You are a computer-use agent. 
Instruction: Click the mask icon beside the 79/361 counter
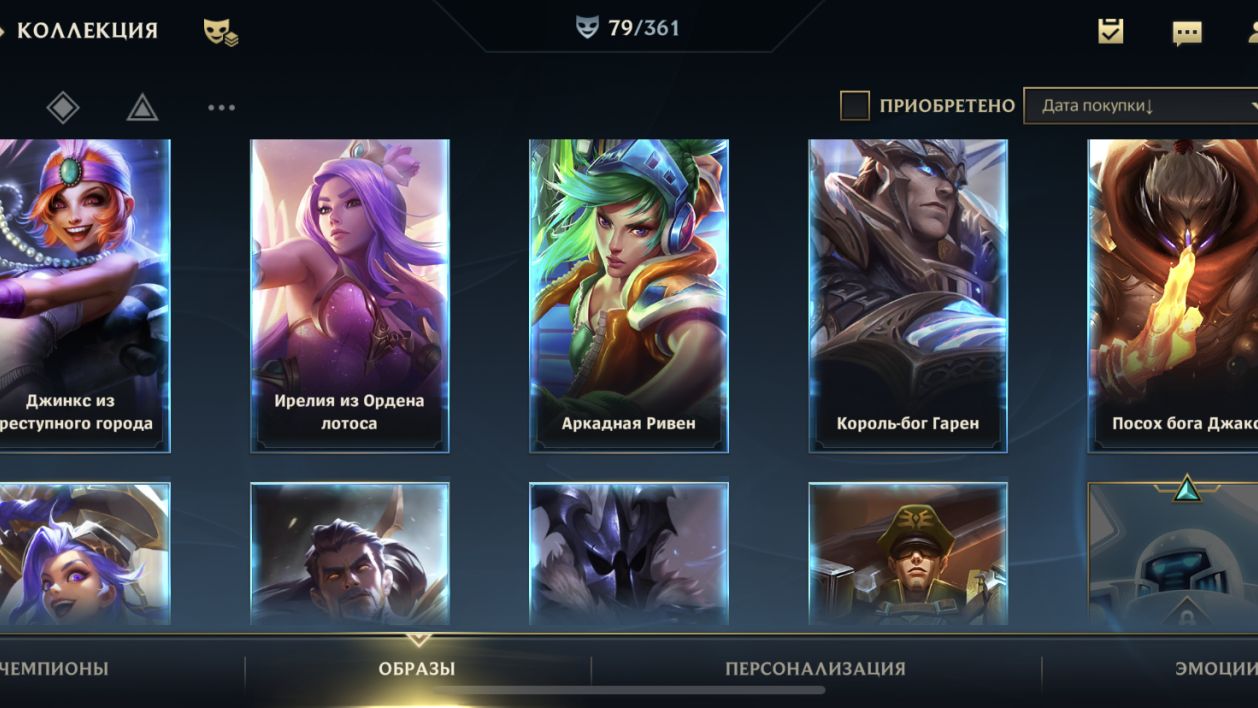tap(588, 28)
